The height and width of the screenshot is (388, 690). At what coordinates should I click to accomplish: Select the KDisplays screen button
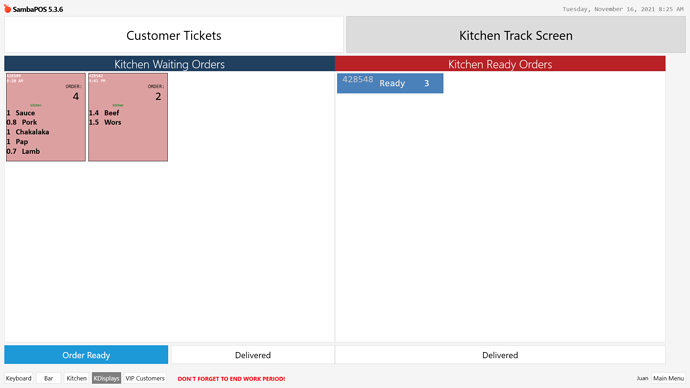[x=106, y=378]
